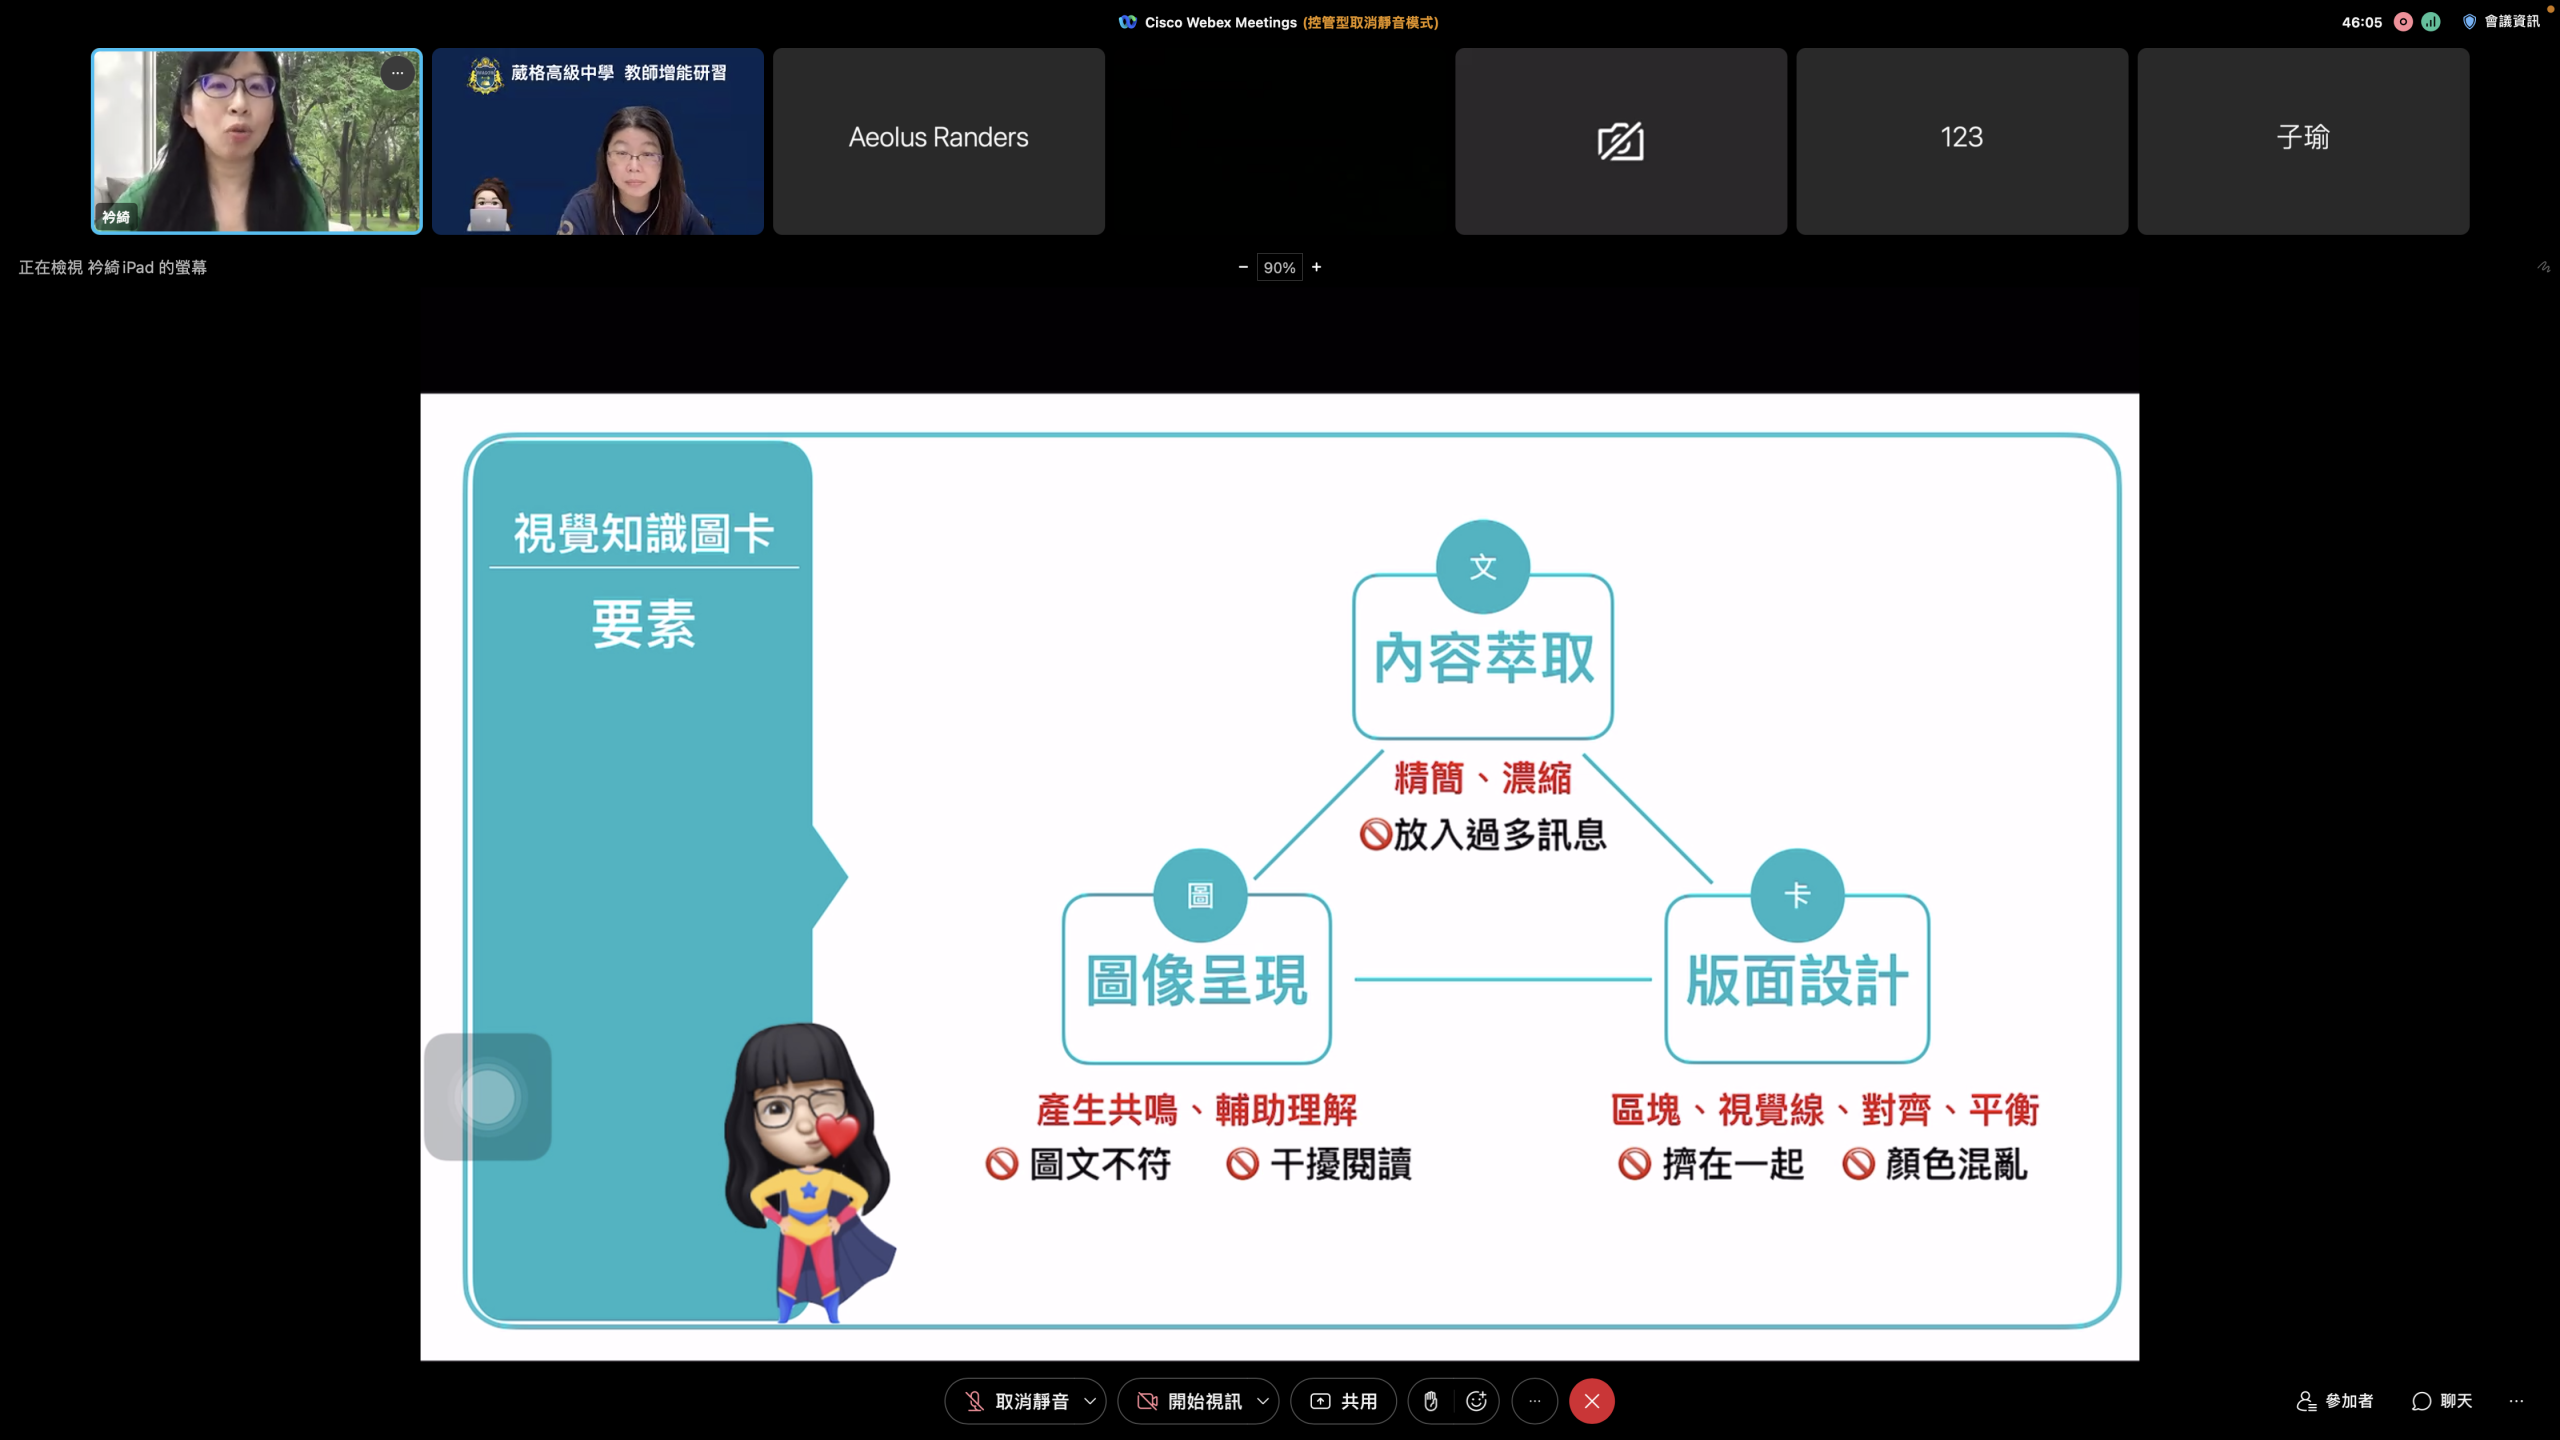Image resolution: width=2560 pixels, height=1440 pixels.
Task: Click the panel options ellipsis at bottom right
Action: 2516,1401
